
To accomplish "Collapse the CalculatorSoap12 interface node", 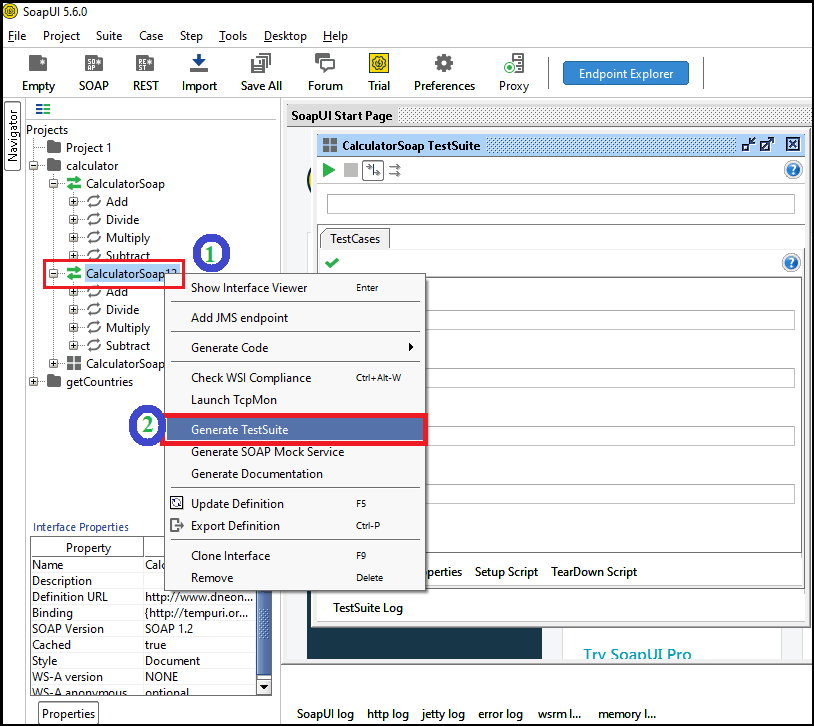I will 53,273.
